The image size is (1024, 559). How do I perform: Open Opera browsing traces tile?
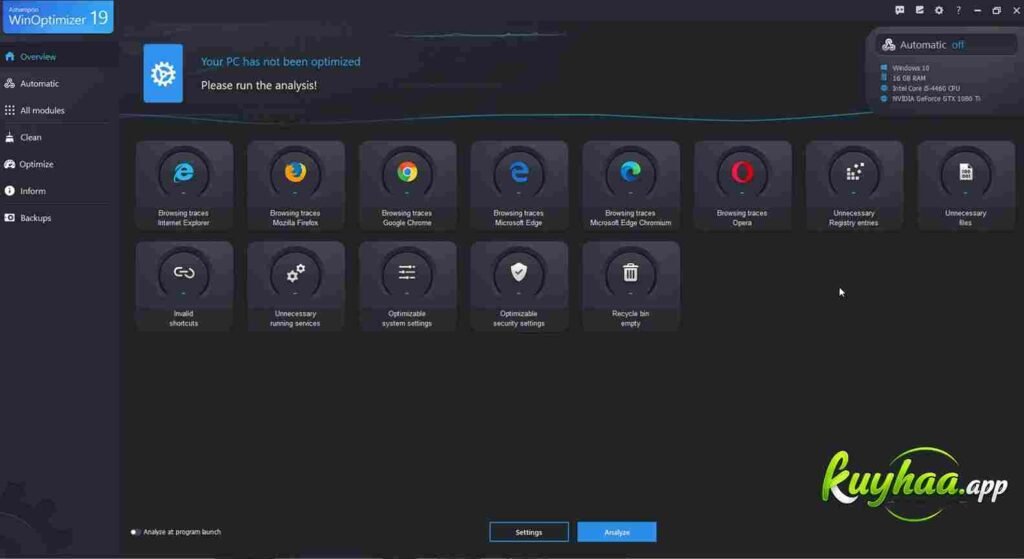tap(742, 185)
